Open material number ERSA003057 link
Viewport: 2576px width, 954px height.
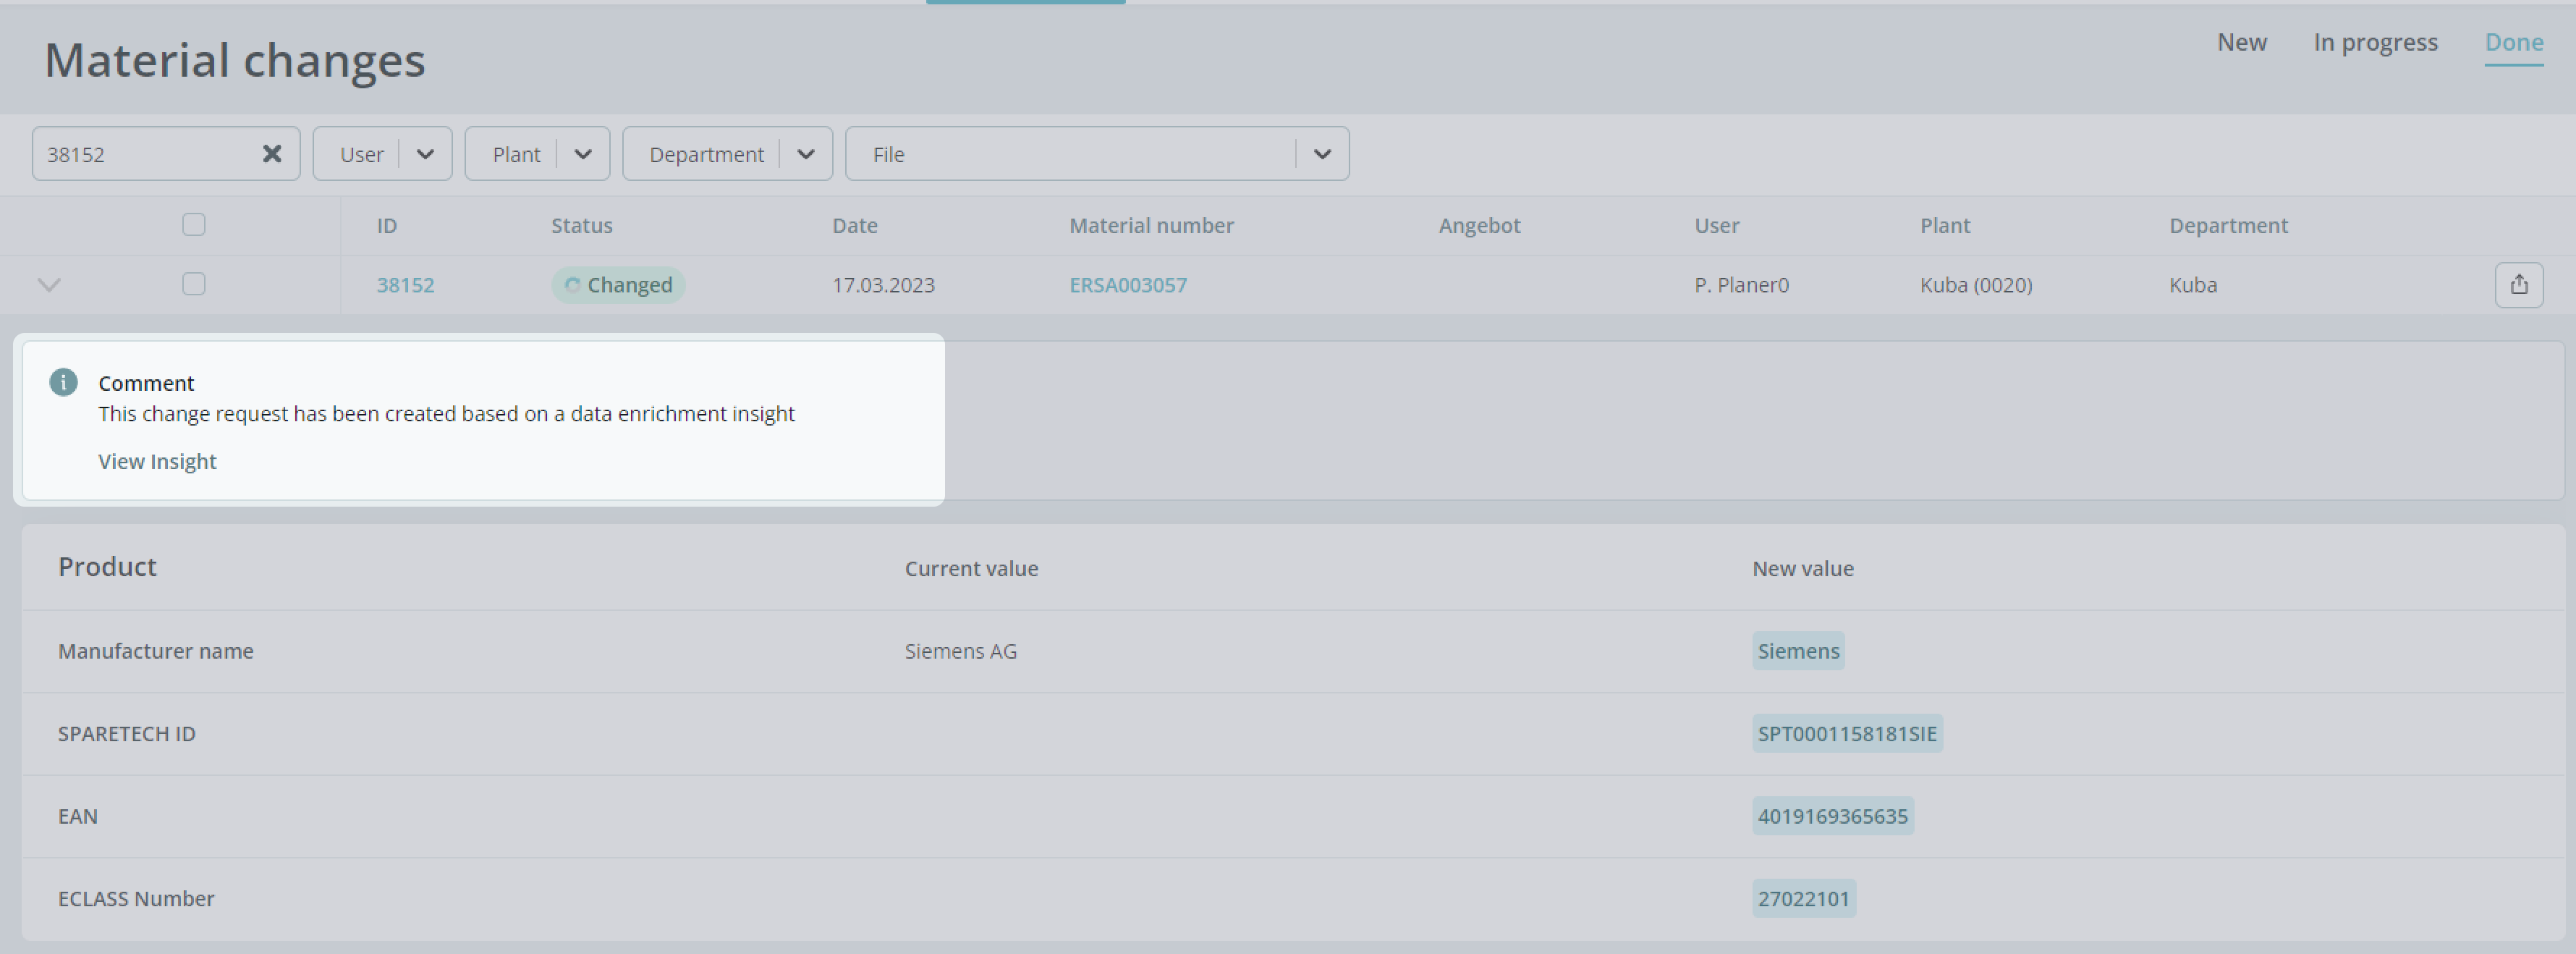tap(1128, 285)
